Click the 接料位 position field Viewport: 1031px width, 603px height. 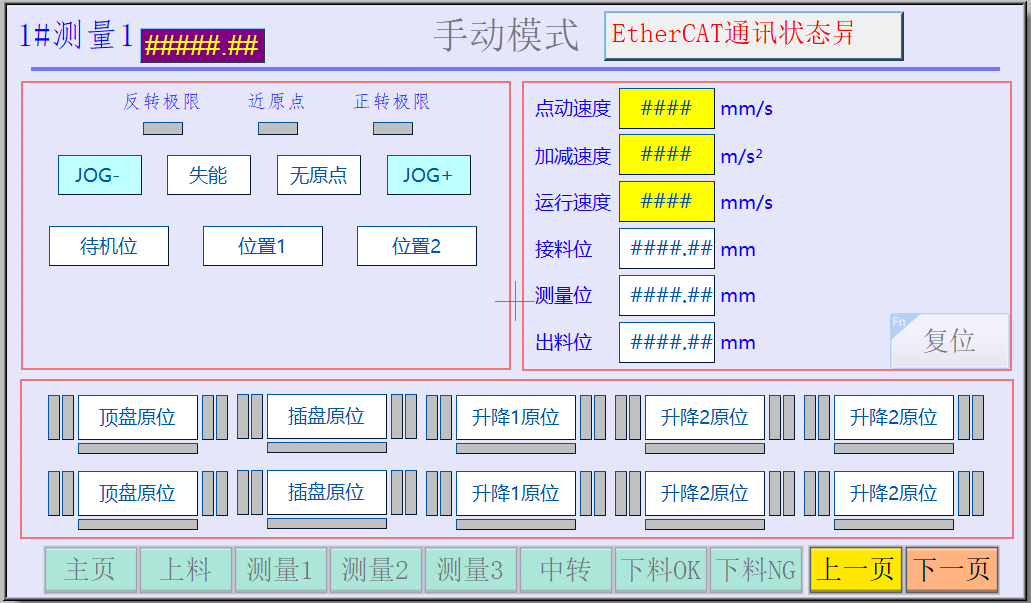[666, 249]
